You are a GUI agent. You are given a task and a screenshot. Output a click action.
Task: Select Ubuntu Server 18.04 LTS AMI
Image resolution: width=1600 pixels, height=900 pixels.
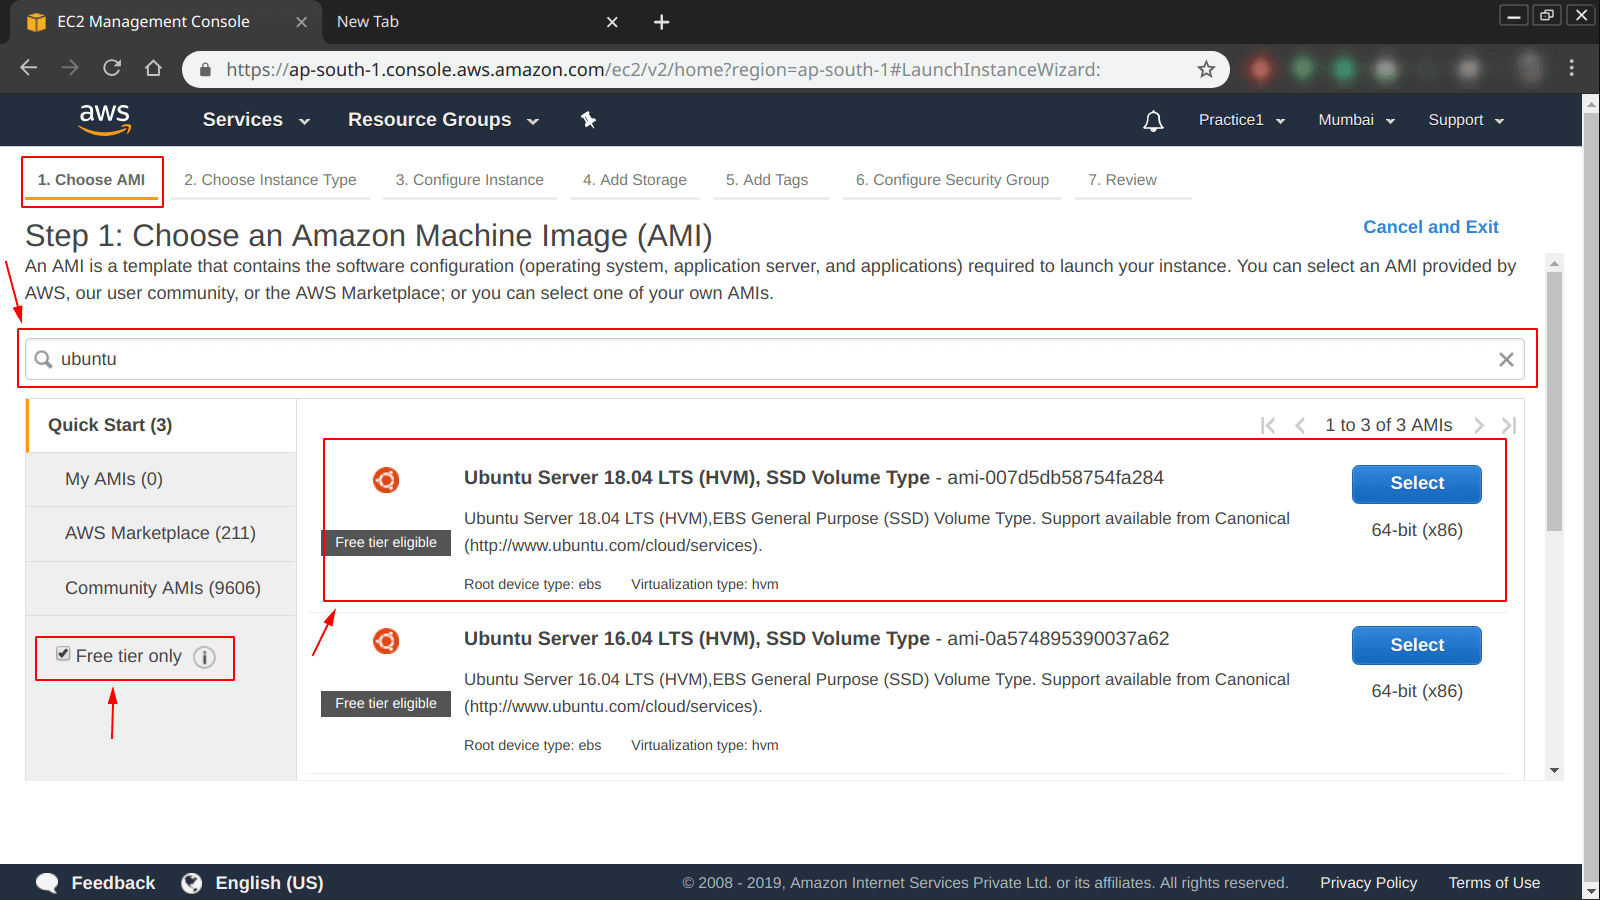pos(1417,484)
